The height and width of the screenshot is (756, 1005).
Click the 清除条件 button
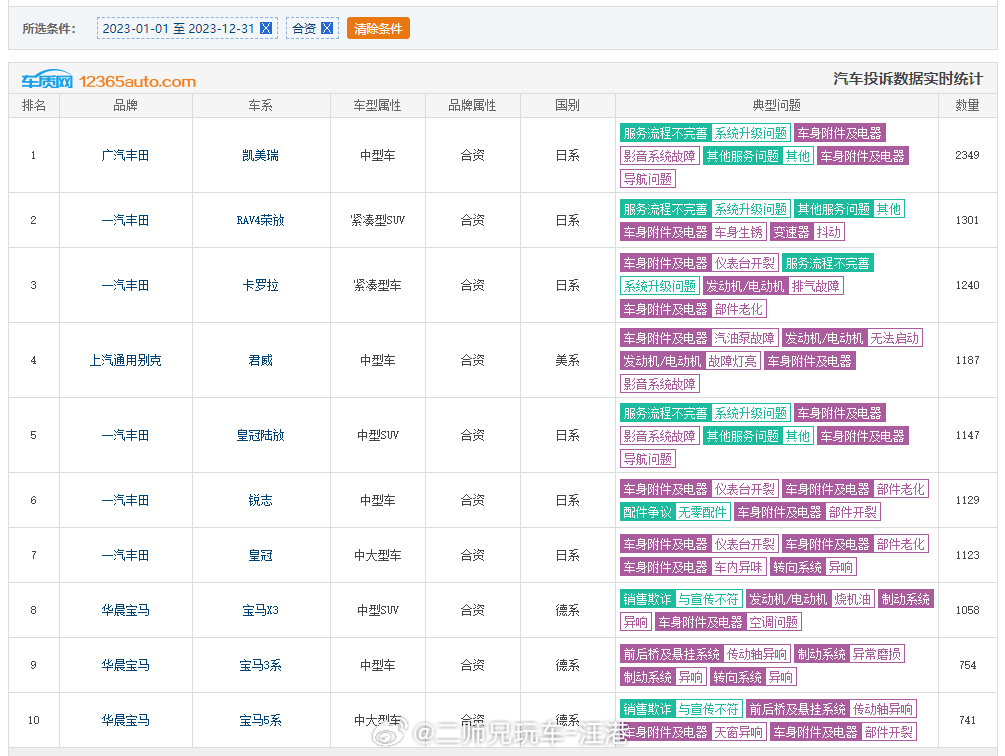pyautogui.click(x=378, y=28)
